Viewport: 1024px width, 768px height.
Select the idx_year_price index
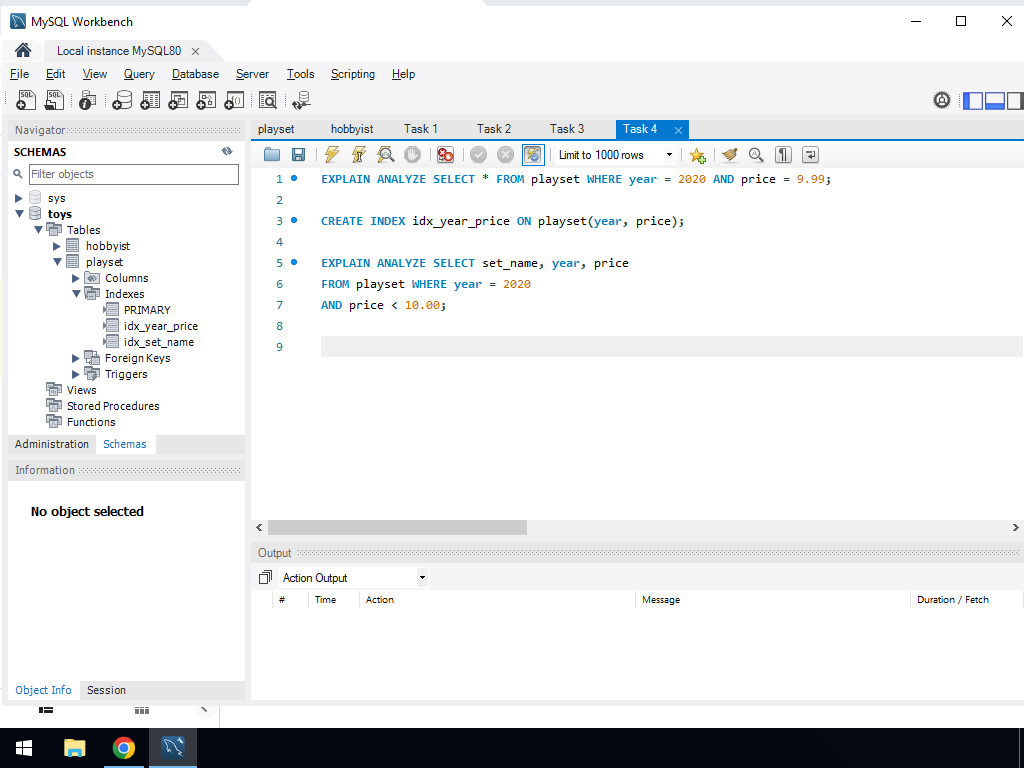[x=160, y=326]
